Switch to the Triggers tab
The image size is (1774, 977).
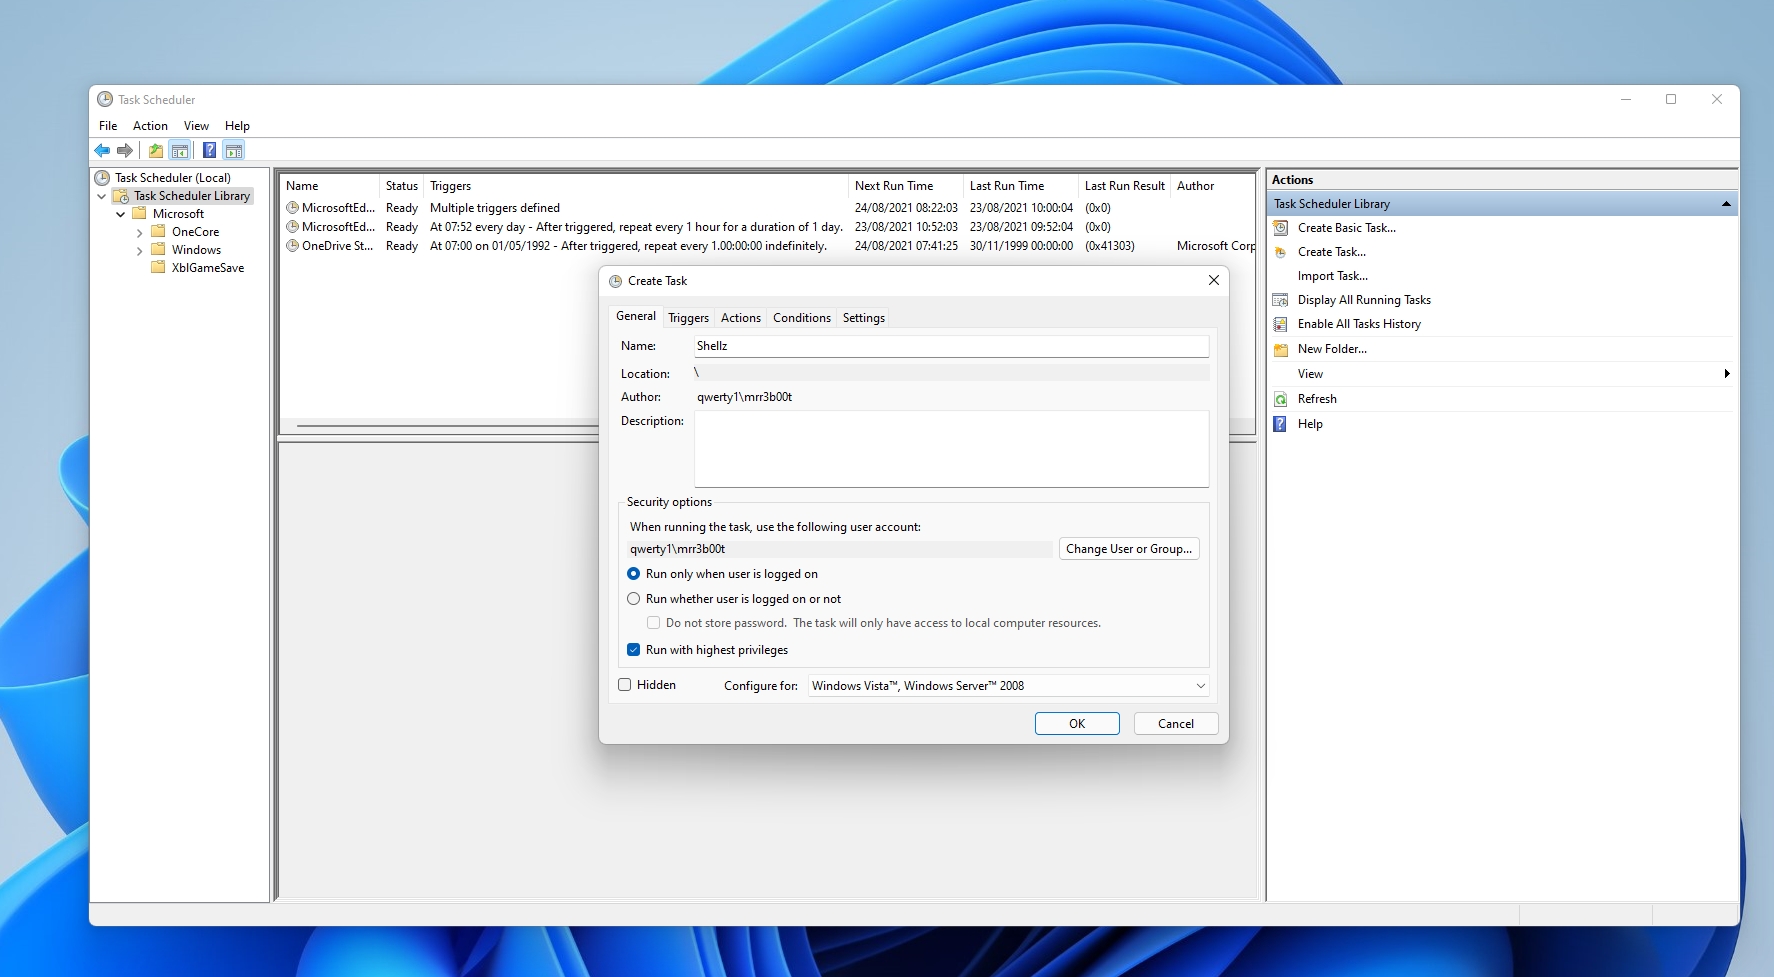coord(688,318)
